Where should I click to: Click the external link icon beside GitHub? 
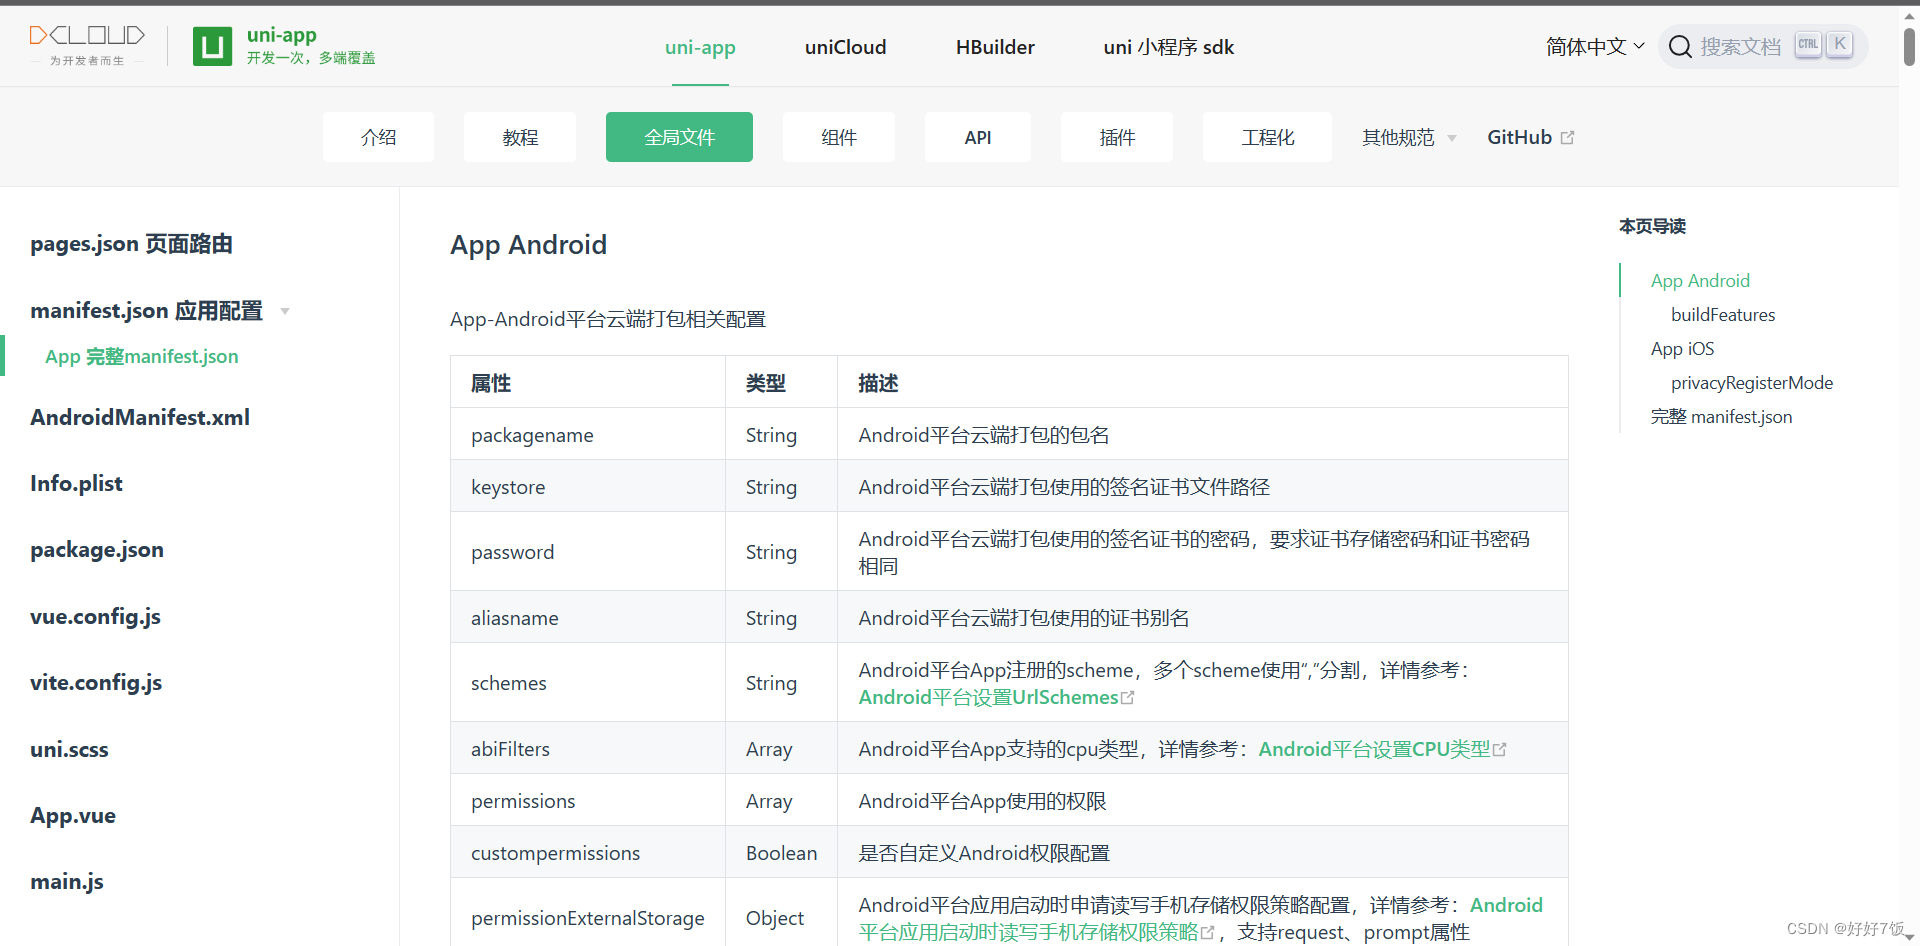[x=1568, y=136]
